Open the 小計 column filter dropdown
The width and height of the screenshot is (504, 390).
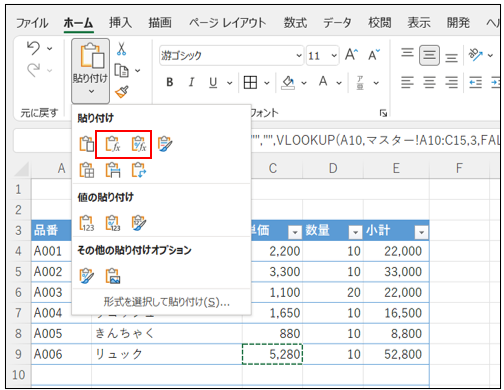421,232
